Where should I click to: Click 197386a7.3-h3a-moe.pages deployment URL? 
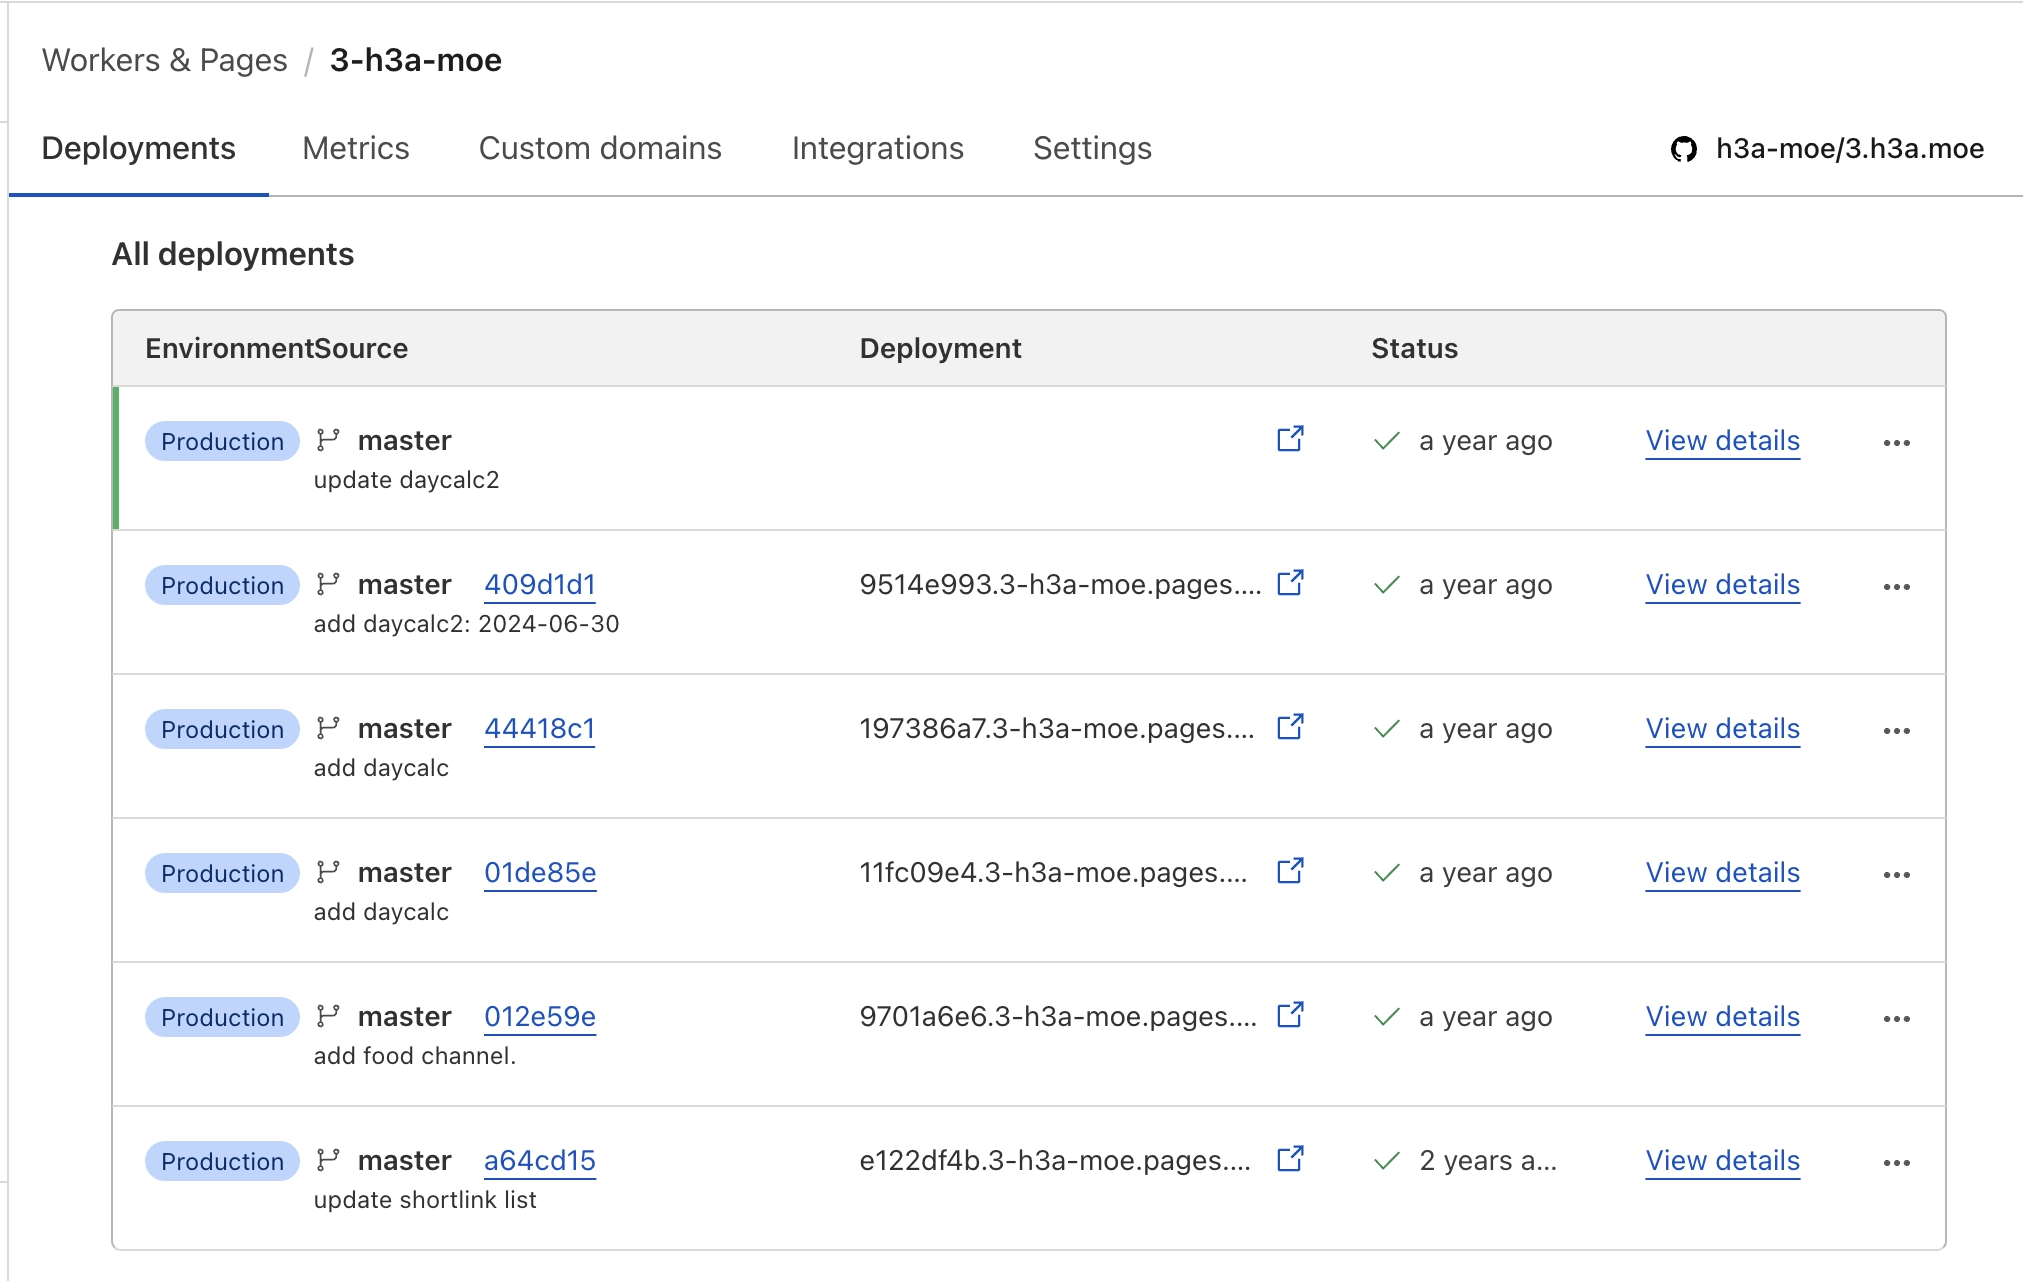(x=1057, y=729)
